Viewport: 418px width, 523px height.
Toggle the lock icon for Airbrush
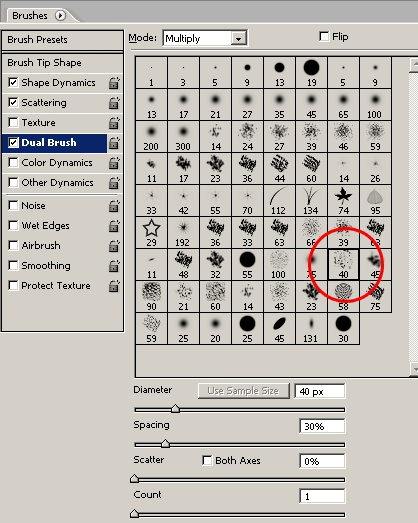pos(114,246)
